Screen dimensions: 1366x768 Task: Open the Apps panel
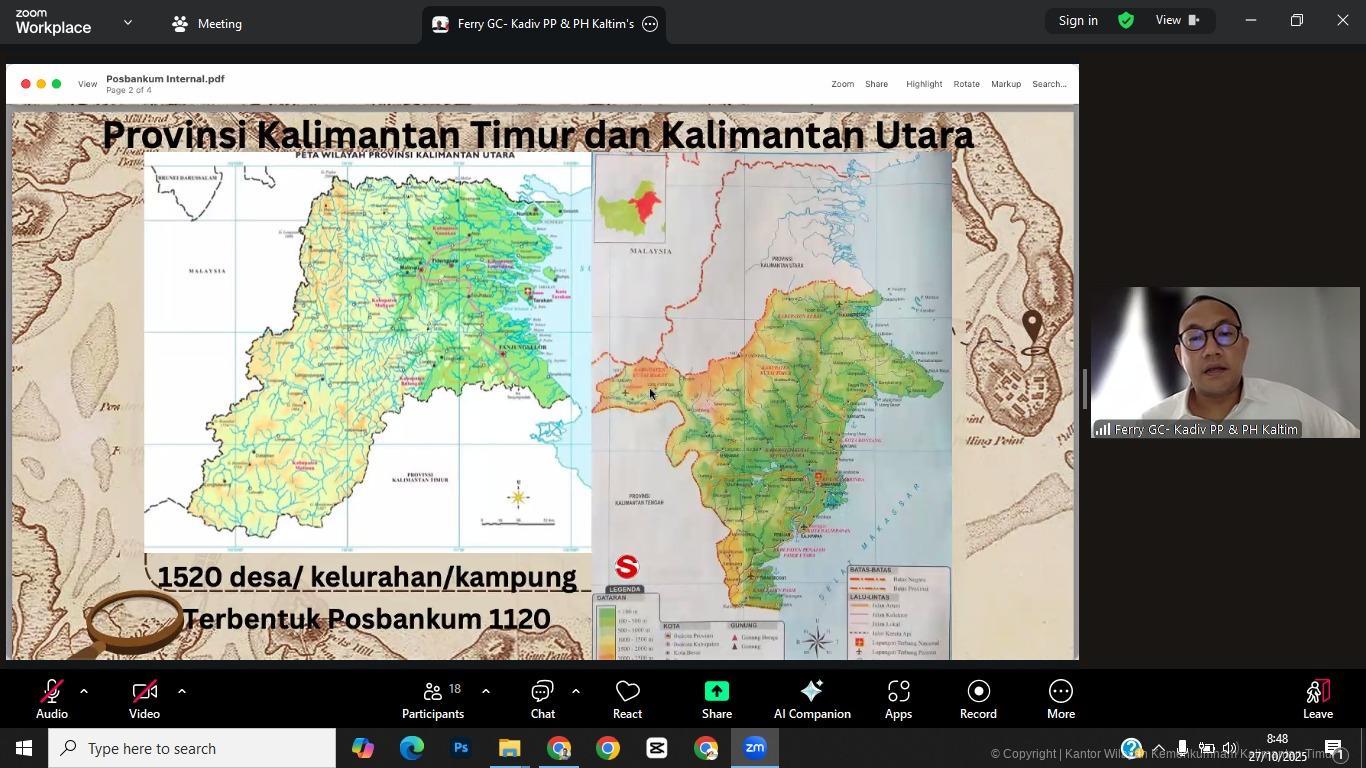click(x=898, y=700)
